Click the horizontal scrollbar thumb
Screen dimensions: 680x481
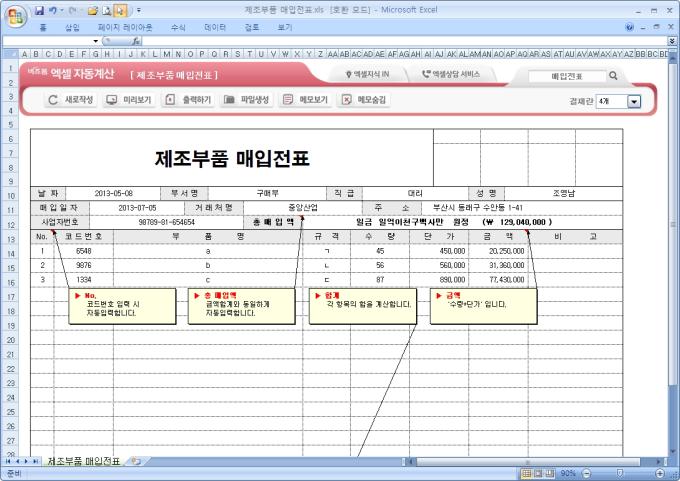528,462
